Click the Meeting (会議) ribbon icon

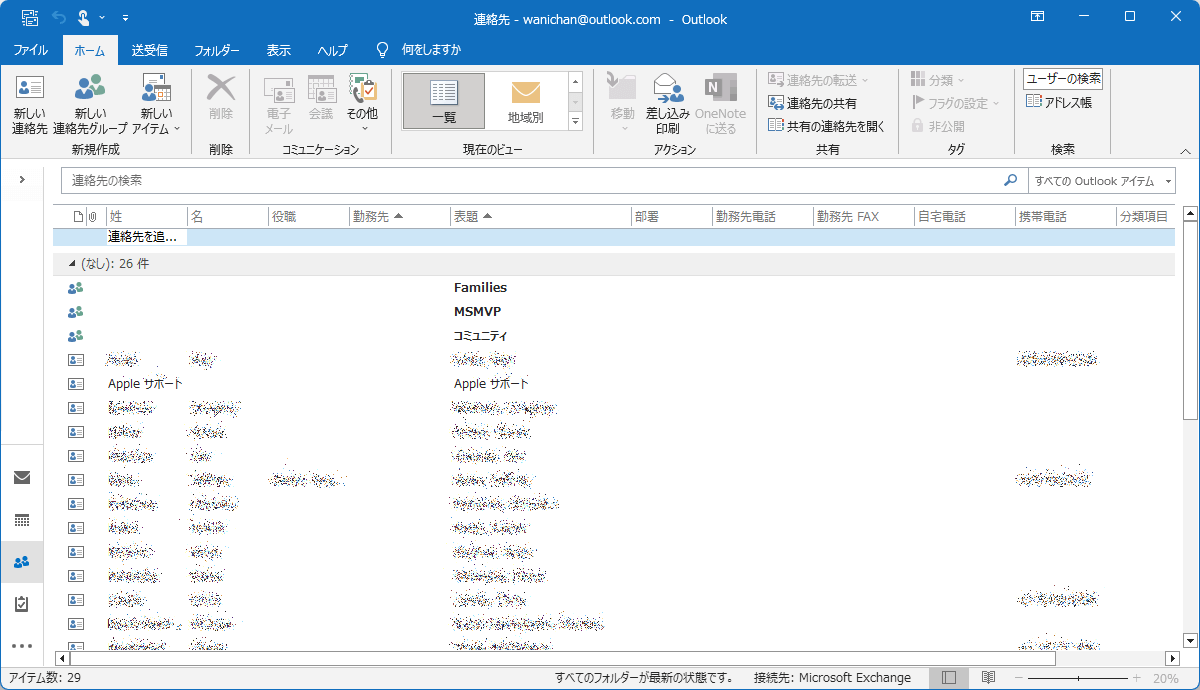coord(321,99)
